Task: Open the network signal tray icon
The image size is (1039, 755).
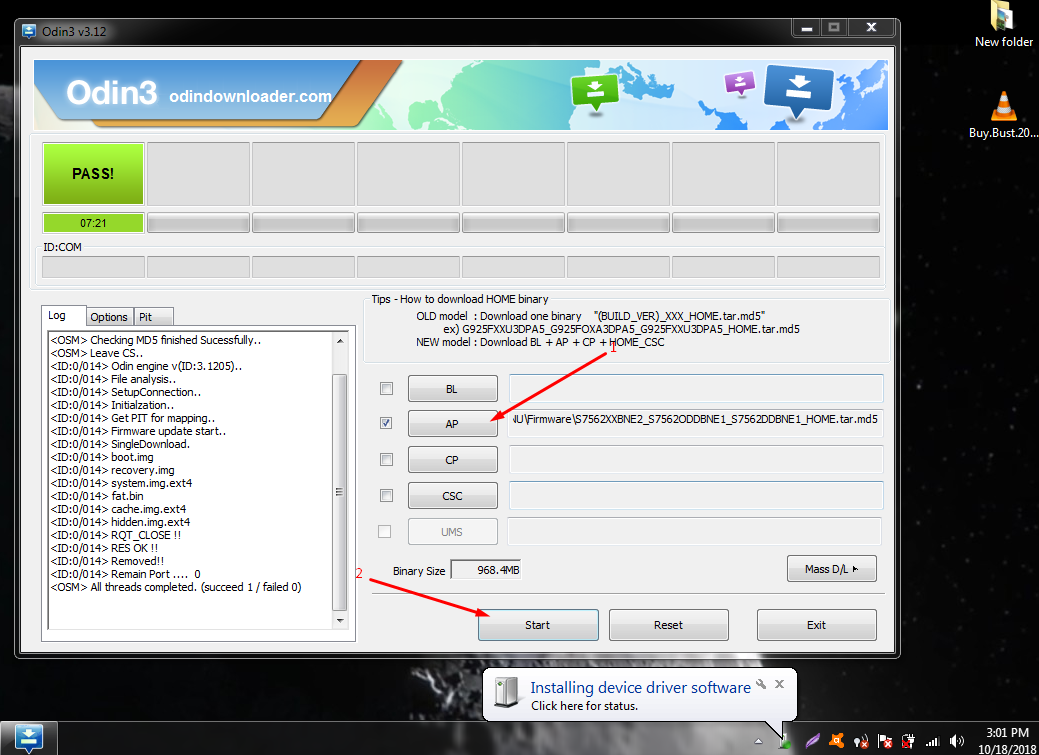Action: click(932, 741)
